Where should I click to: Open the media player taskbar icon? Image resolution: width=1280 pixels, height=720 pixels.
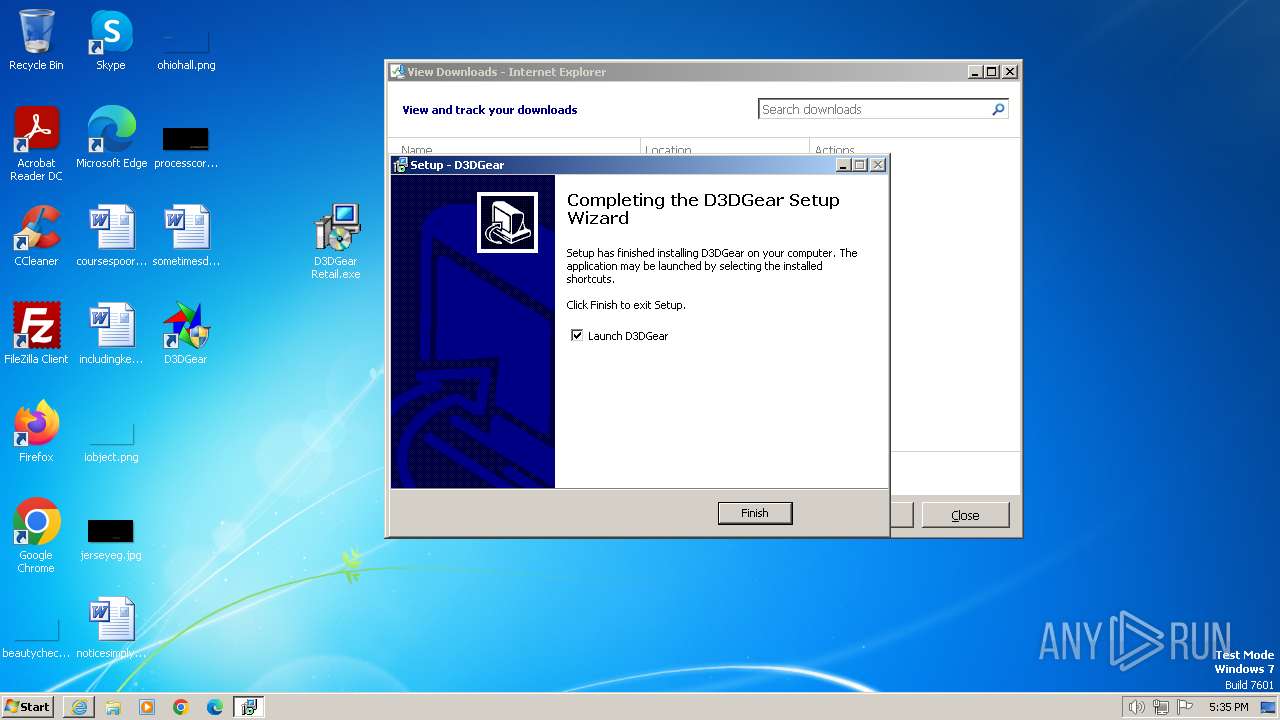click(147, 707)
